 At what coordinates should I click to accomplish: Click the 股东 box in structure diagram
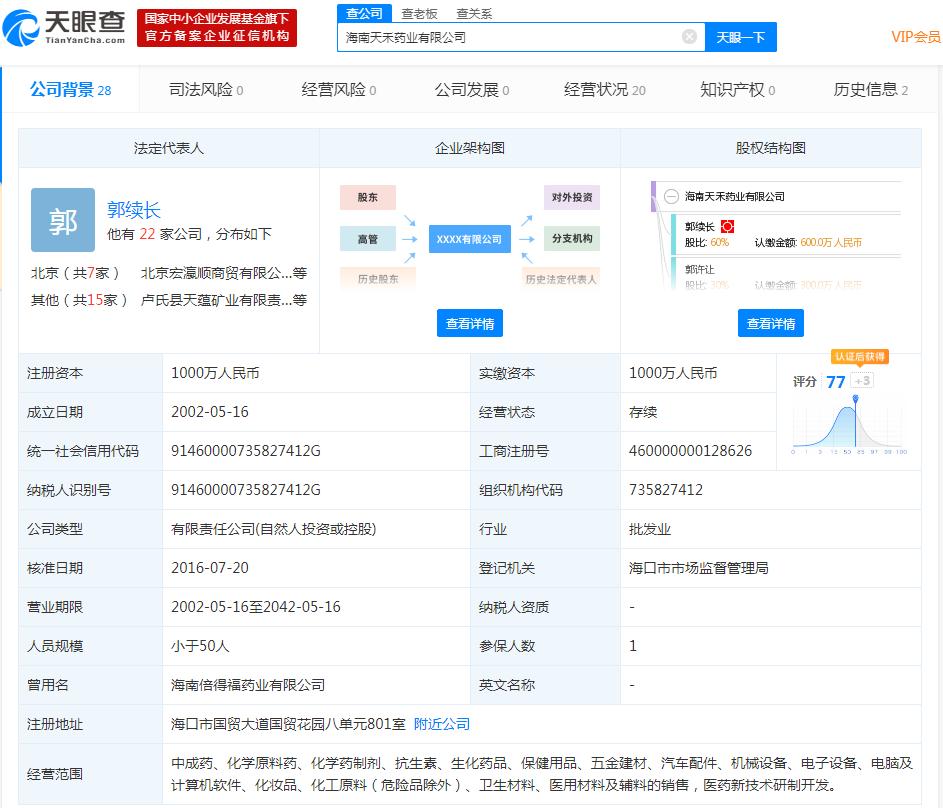coord(367,197)
